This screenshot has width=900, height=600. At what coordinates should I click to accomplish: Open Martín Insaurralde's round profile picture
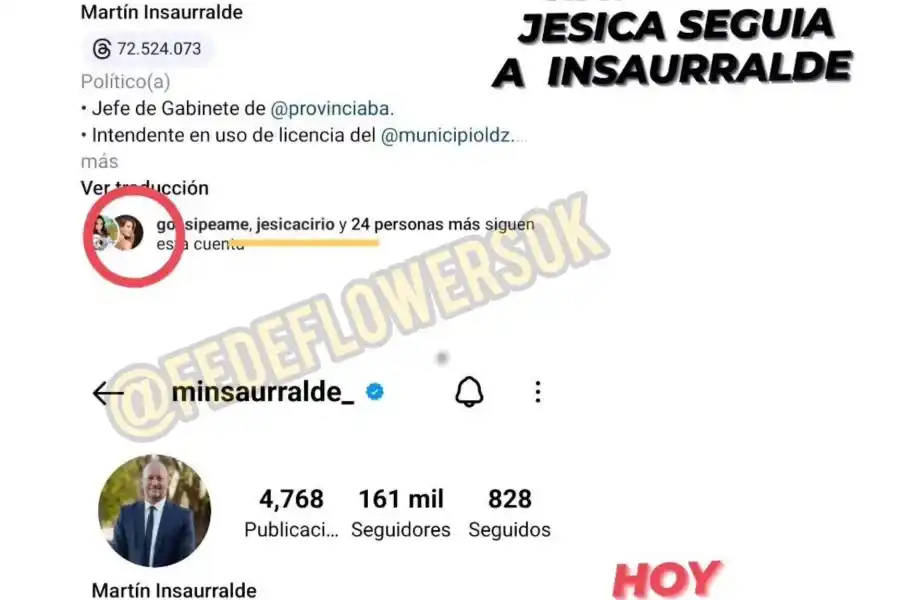click(x=154, y=511)
